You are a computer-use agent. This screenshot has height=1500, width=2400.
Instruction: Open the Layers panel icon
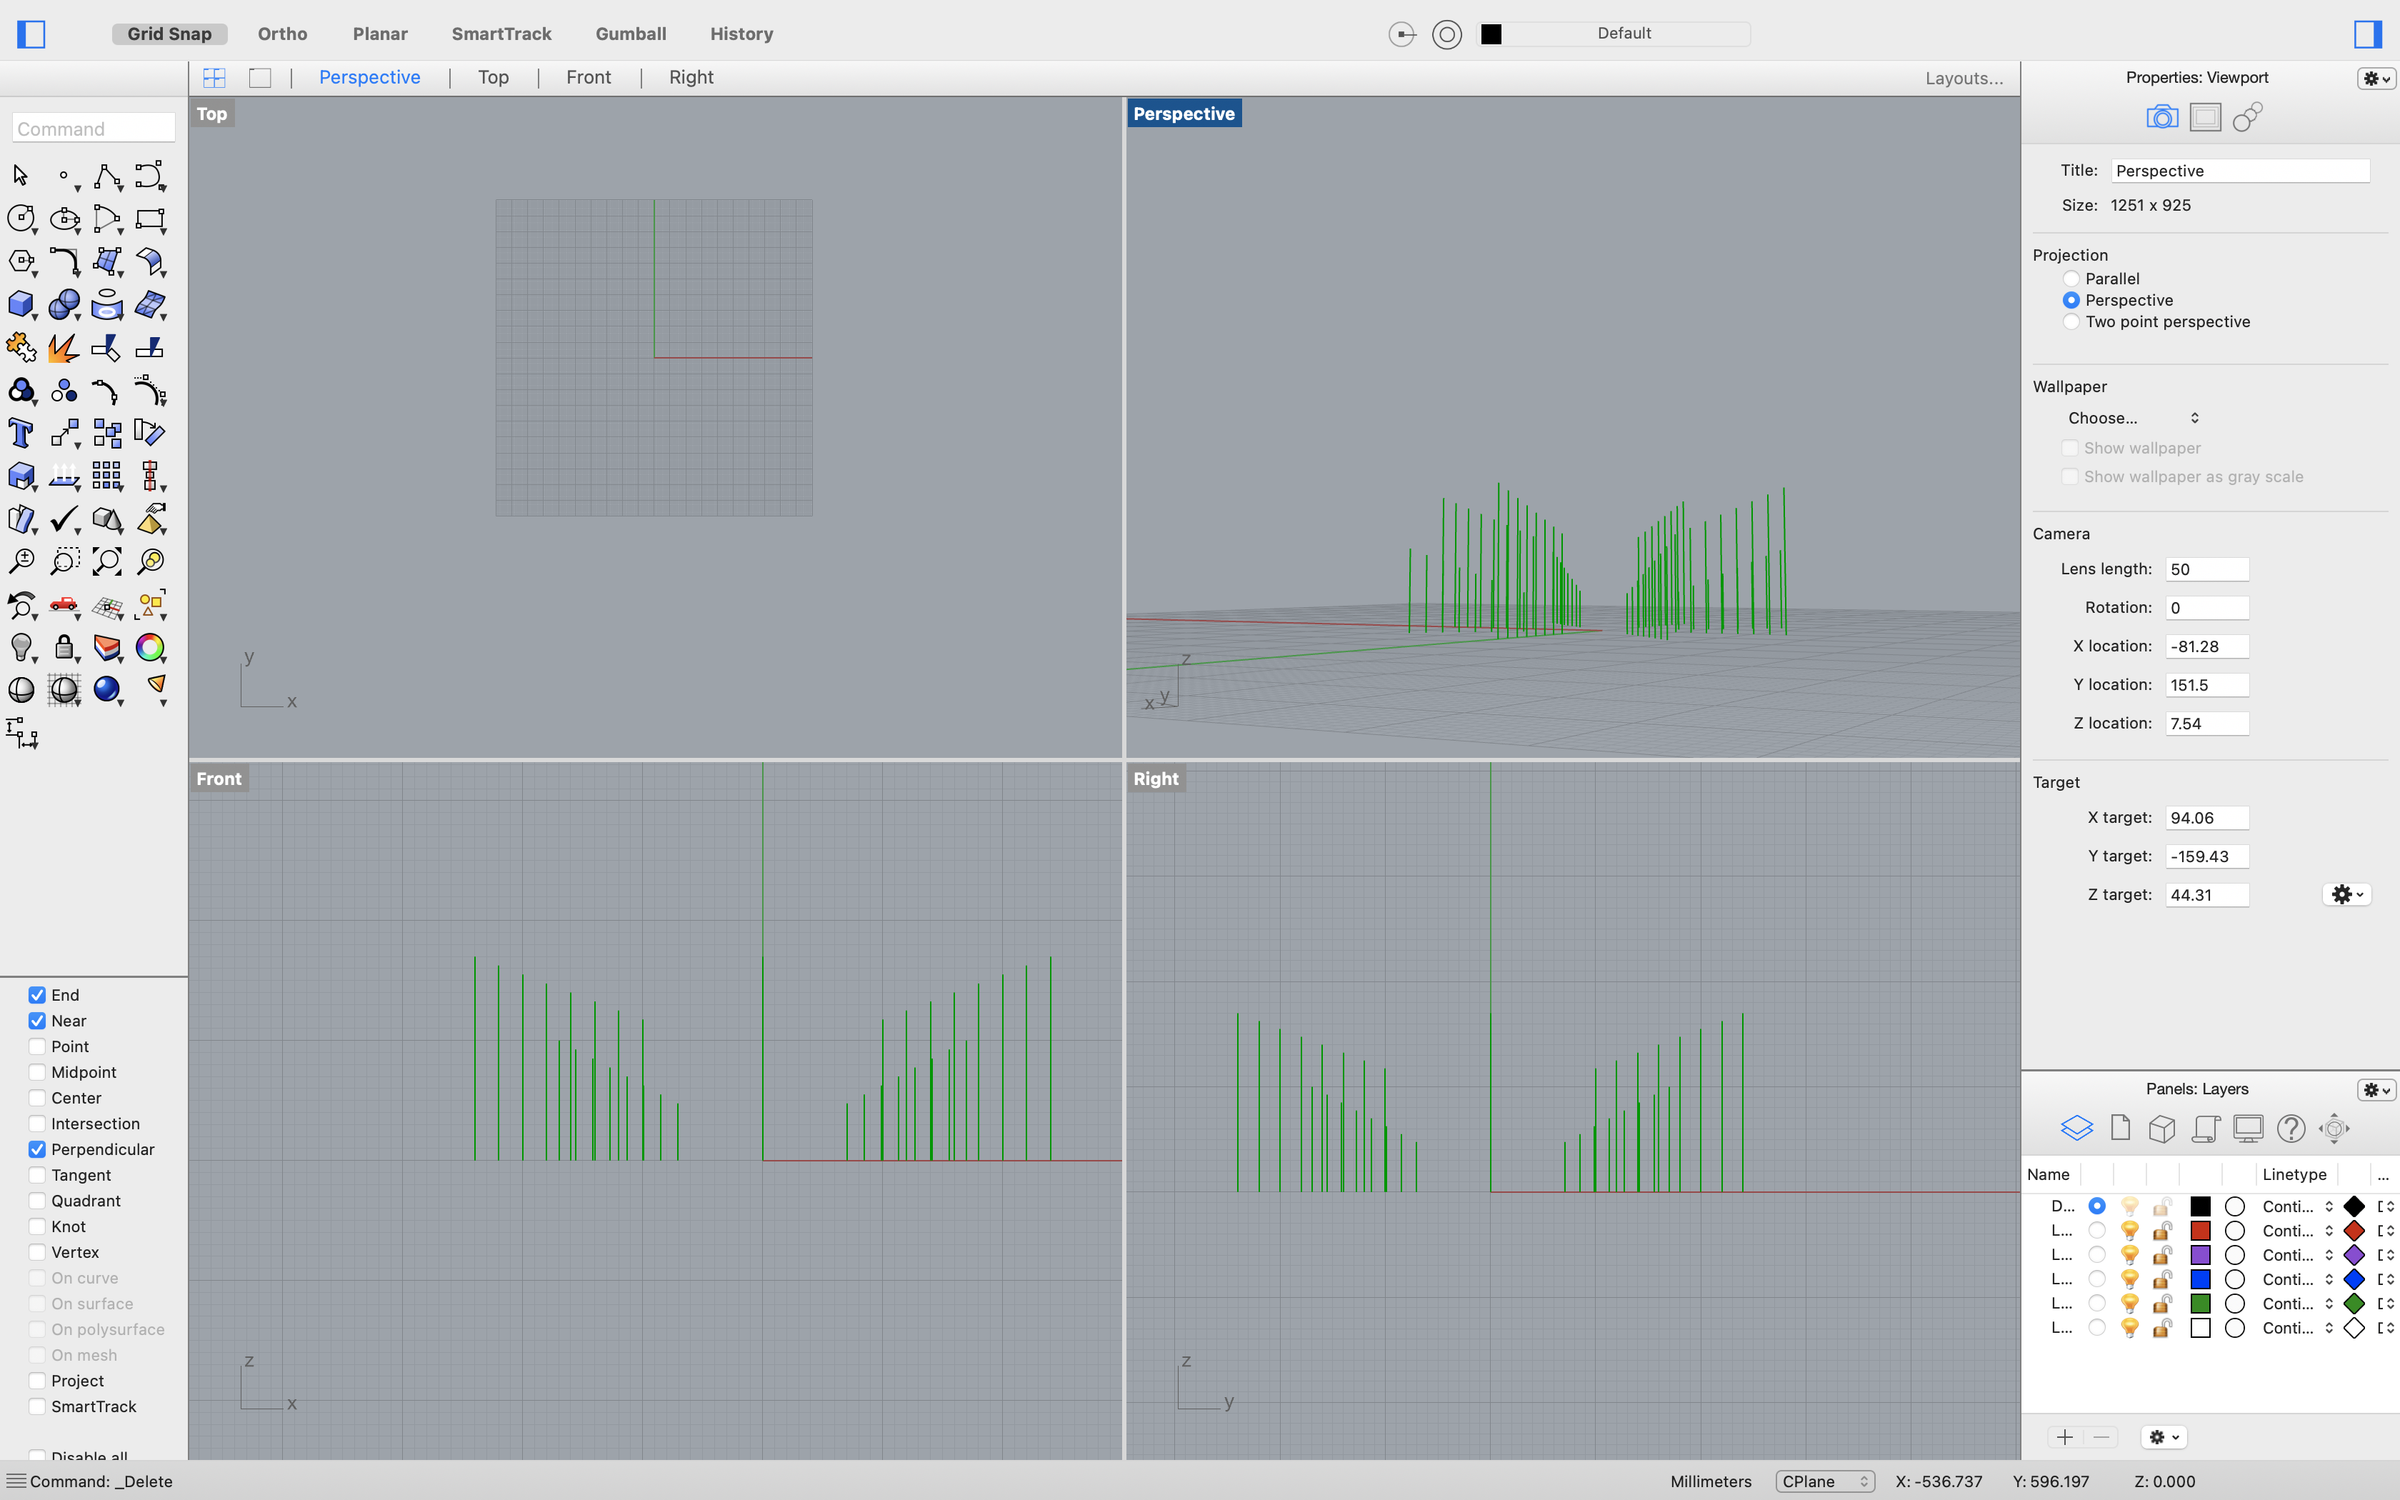pyautogui.click(x=2076, y=1128)
